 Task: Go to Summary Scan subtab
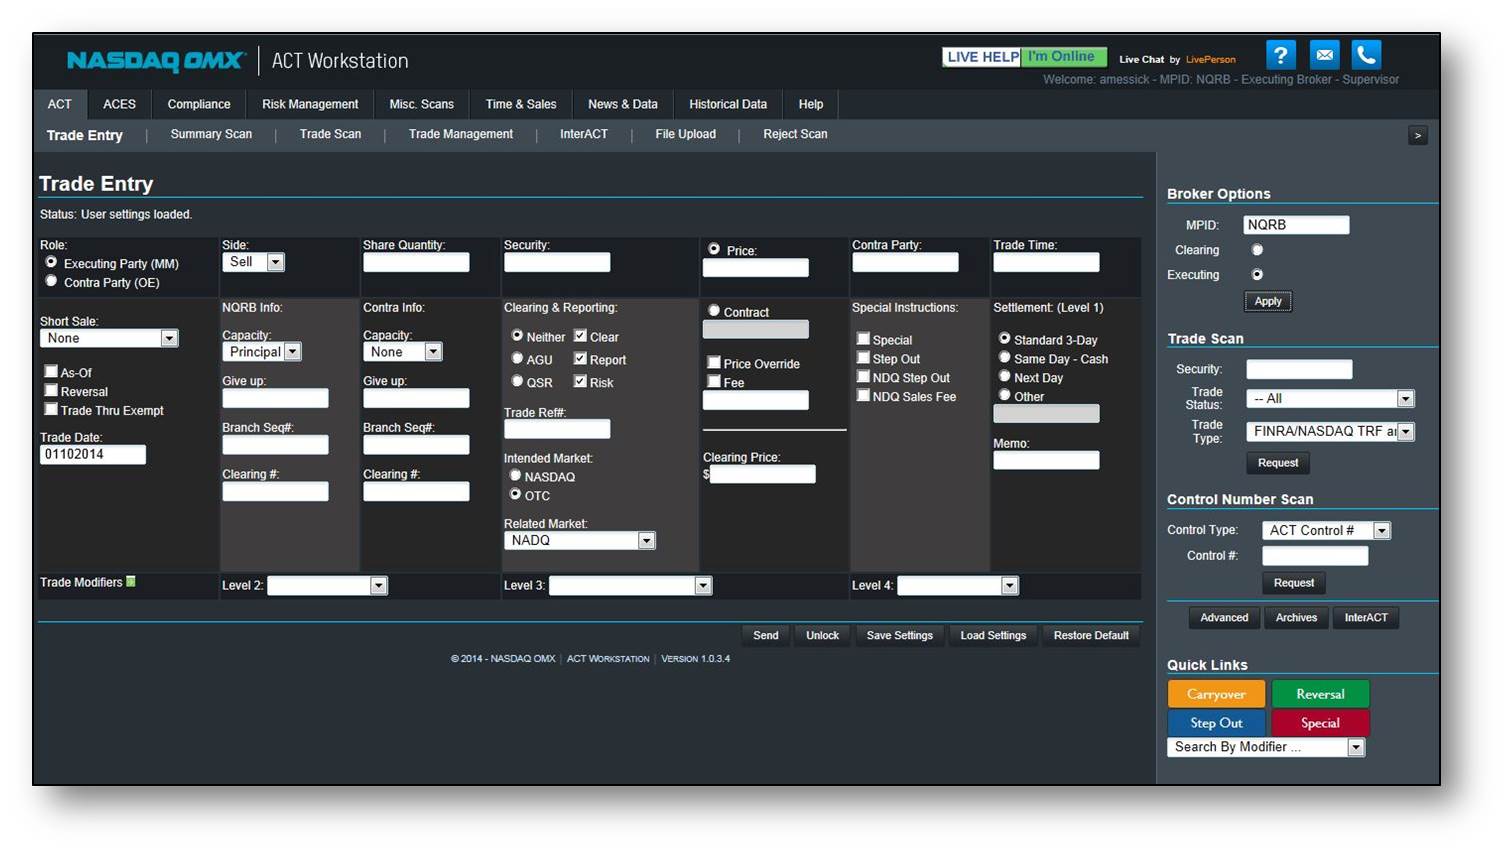coord(211,134)
